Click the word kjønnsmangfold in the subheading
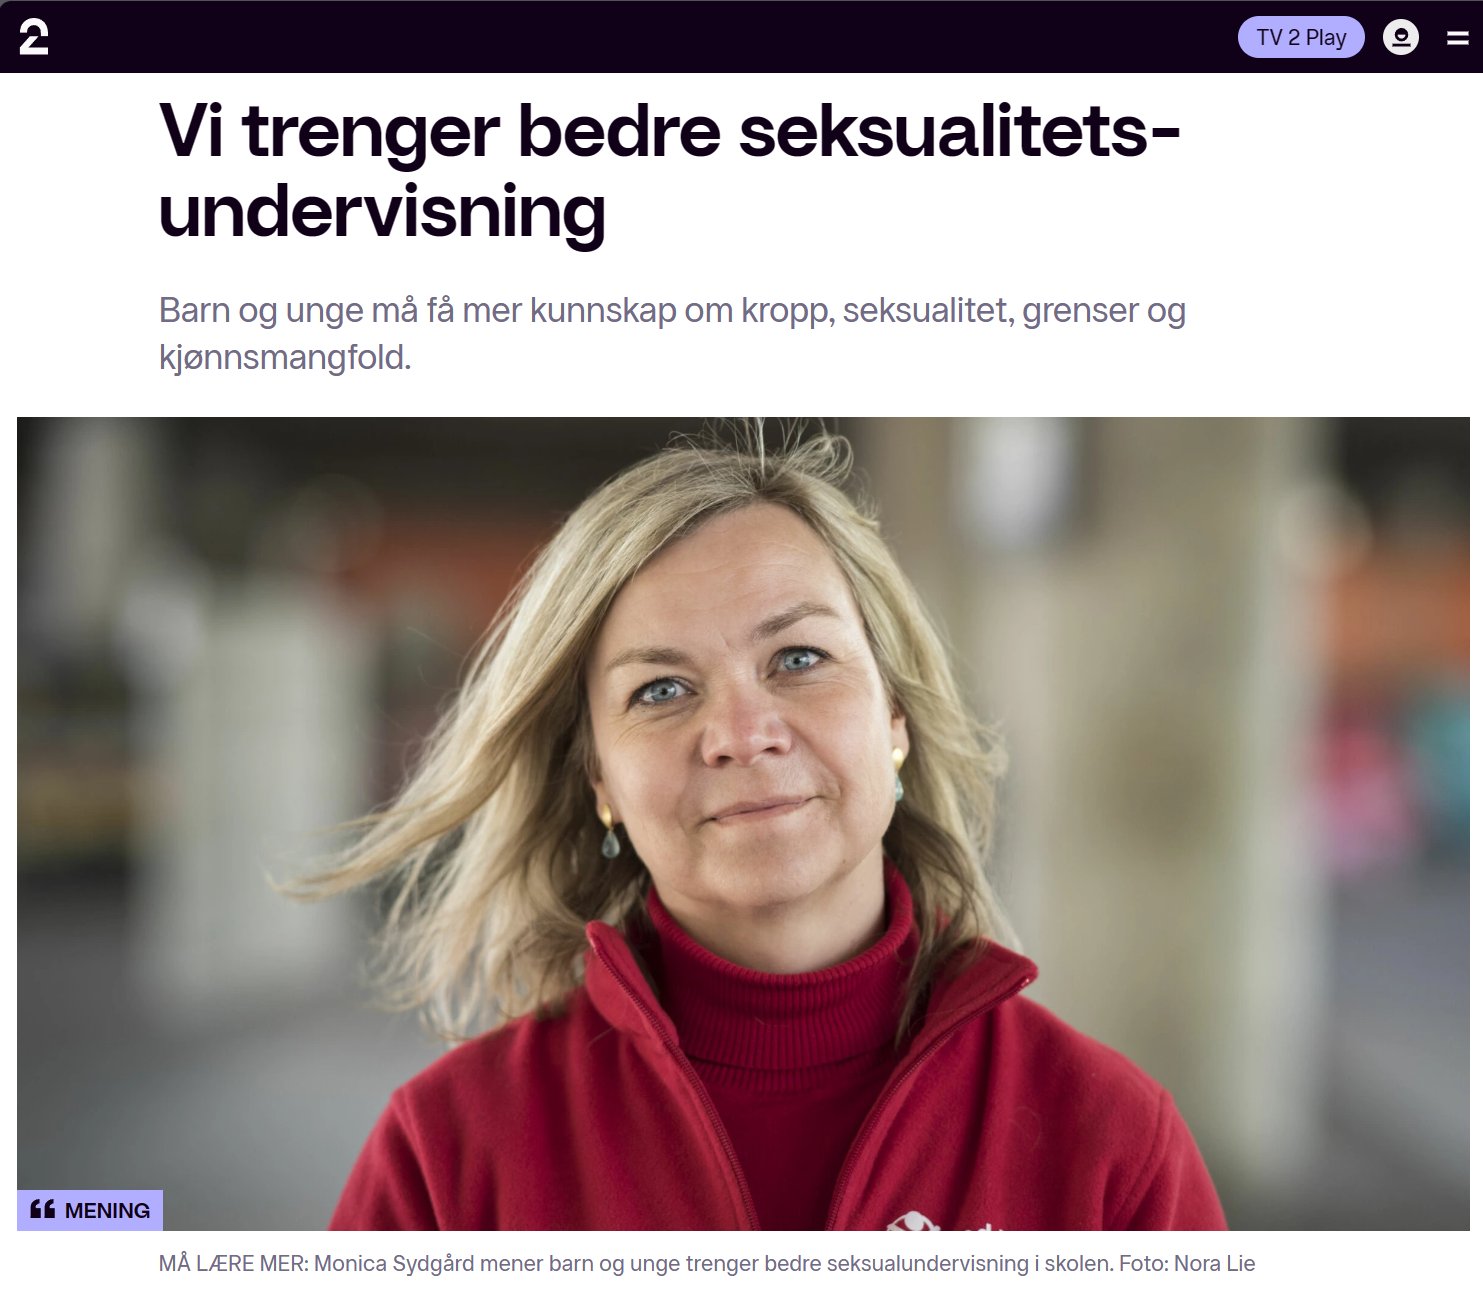 pyautogui.click(x=285, y=357)
